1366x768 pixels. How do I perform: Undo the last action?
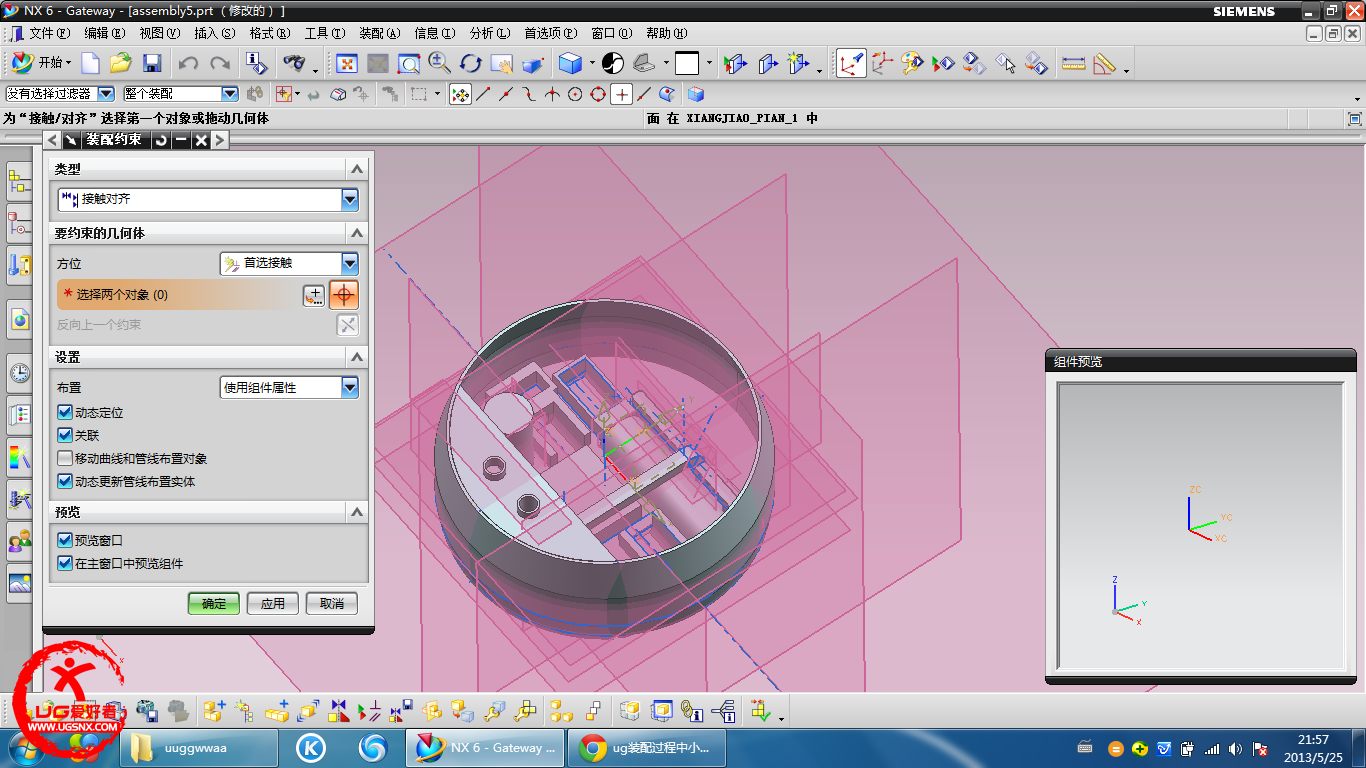pos(188,63)
